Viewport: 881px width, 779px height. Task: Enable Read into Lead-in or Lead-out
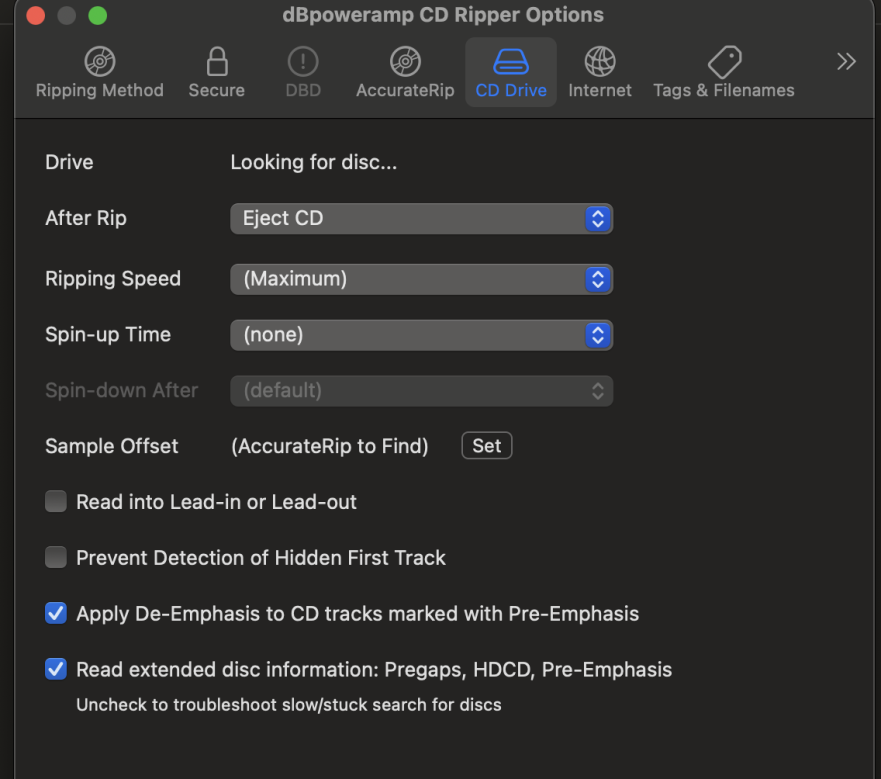pyautogui.click(x=56, y=501)
